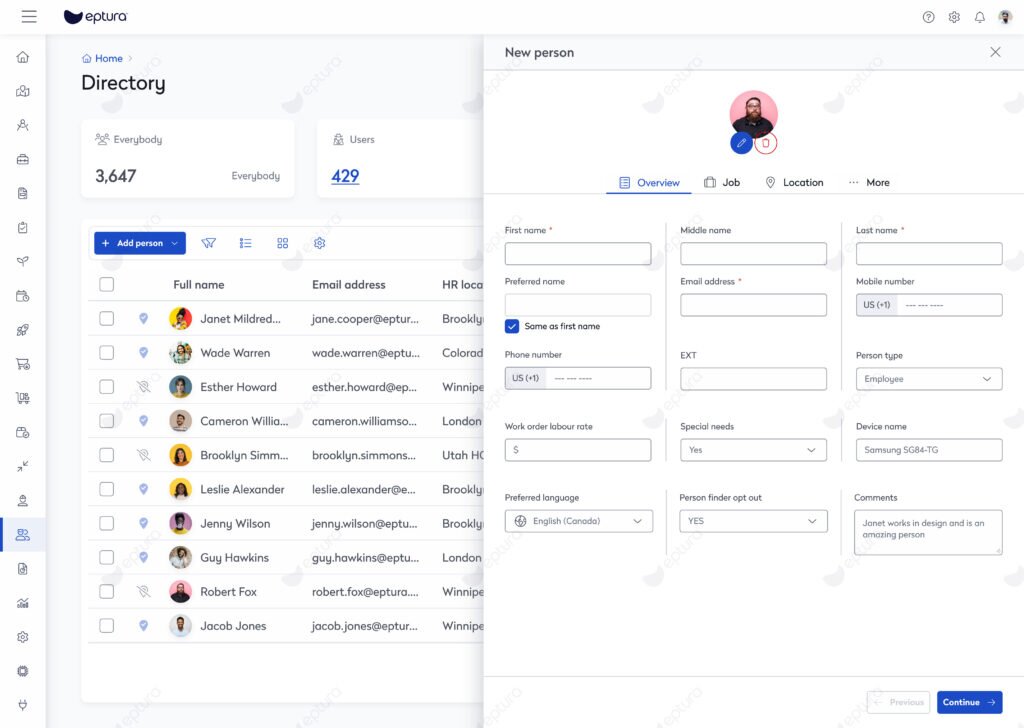This screenshot has width=1024, height=728.
Task: Open the Preferred language dropdown
Action: pos(578,521)
